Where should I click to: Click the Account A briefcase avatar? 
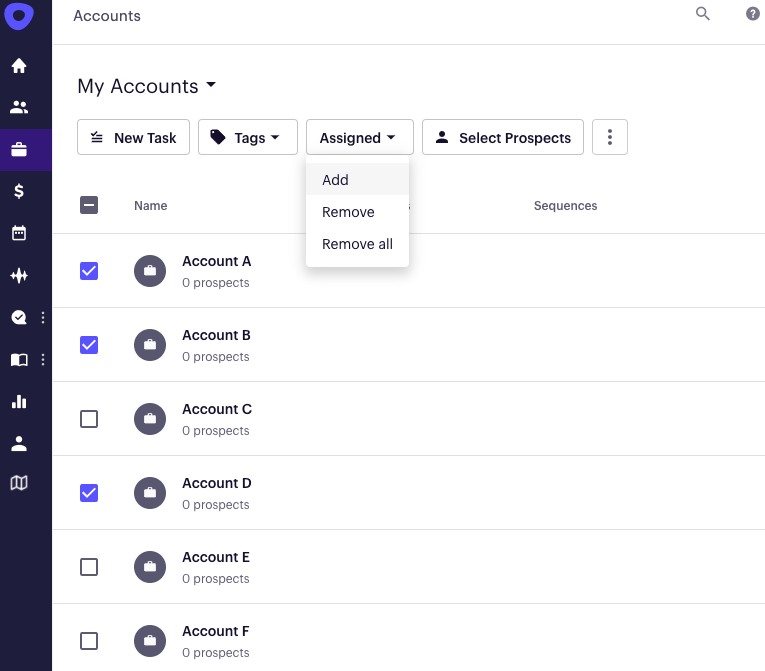(150, 271)
